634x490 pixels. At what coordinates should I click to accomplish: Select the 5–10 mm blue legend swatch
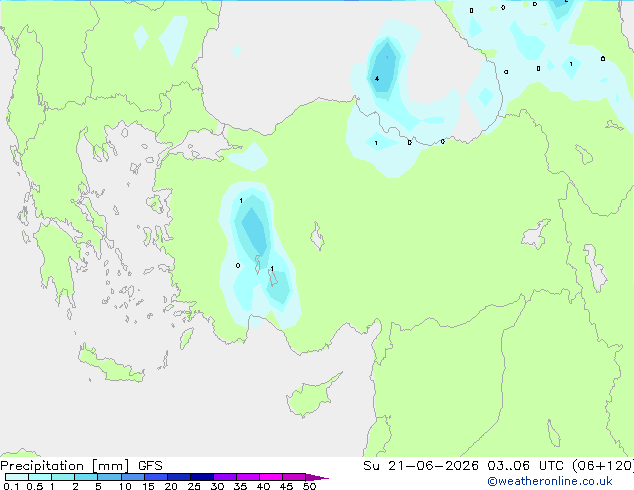tap(109, 477)
